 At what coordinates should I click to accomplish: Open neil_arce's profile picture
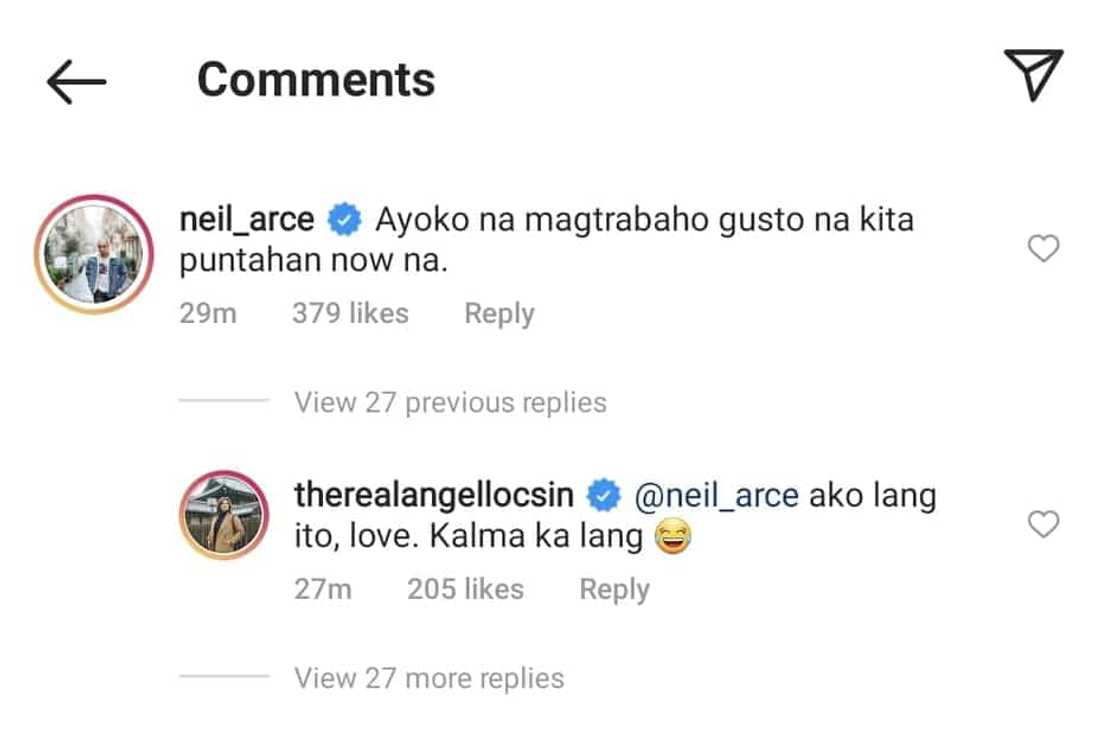pyautogui.click(x=93, y=255)
